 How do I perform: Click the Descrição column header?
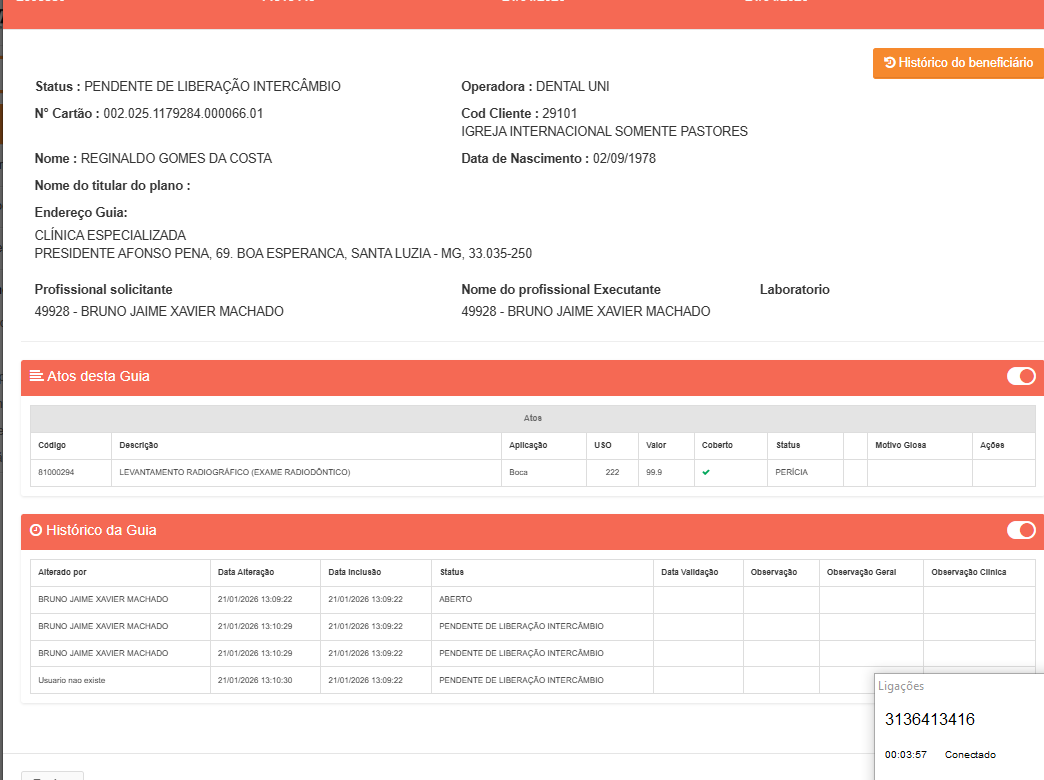(x=139, y=445)
